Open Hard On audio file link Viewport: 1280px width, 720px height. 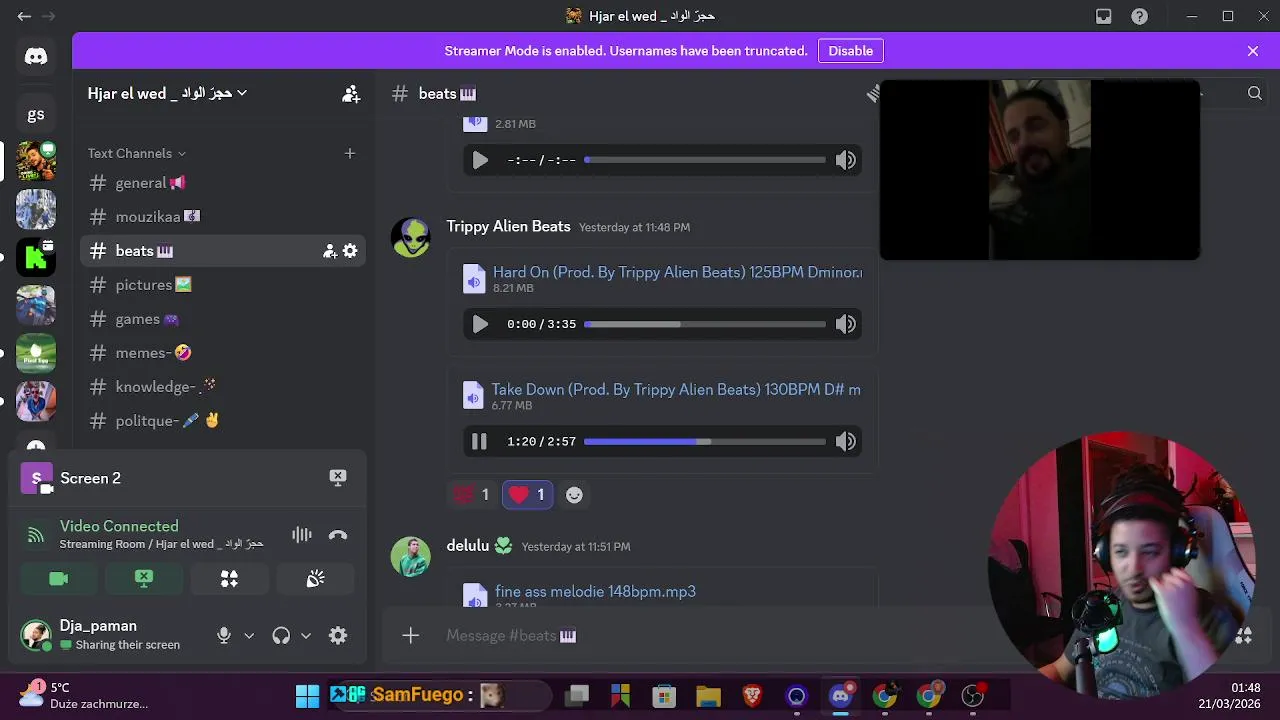point(677,272)
